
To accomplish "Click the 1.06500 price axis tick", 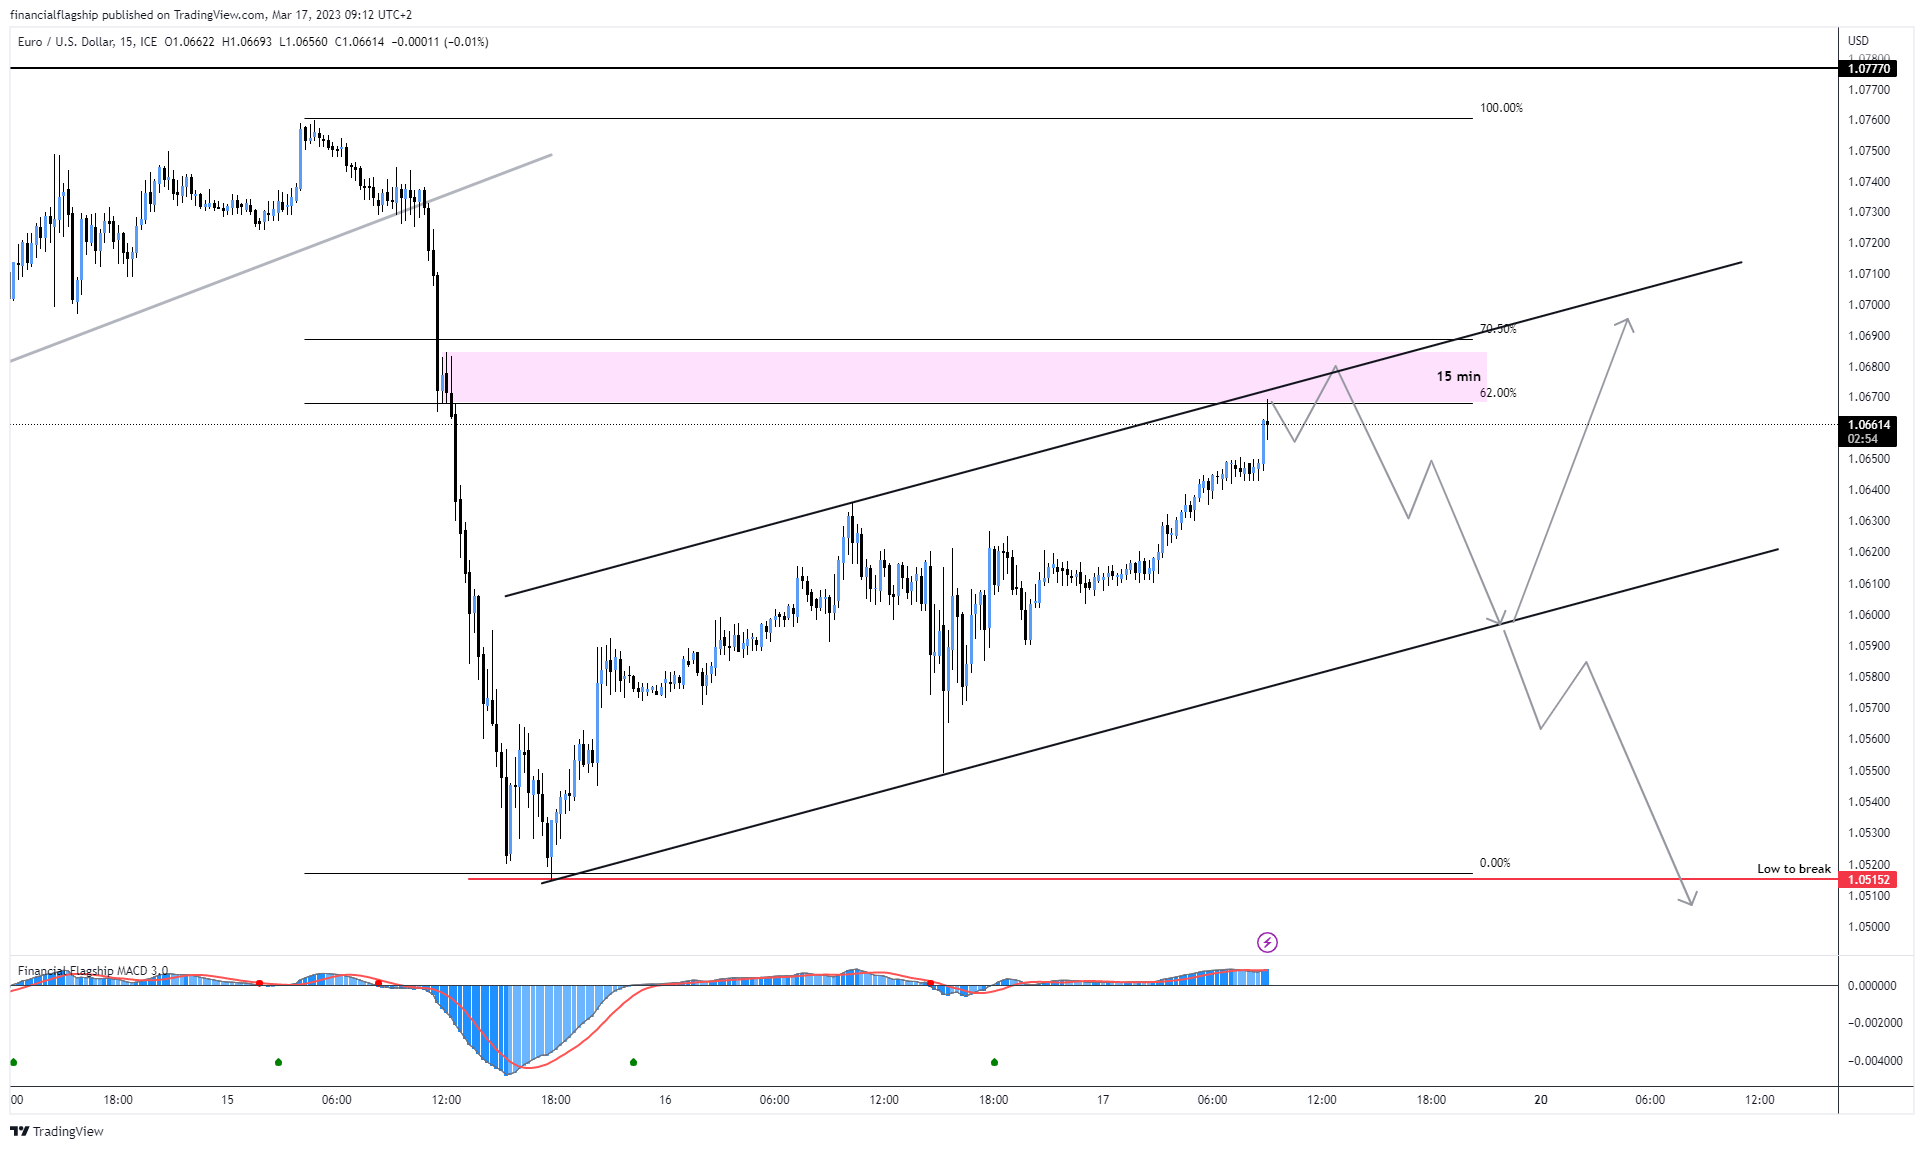I will coord(1869,459).
